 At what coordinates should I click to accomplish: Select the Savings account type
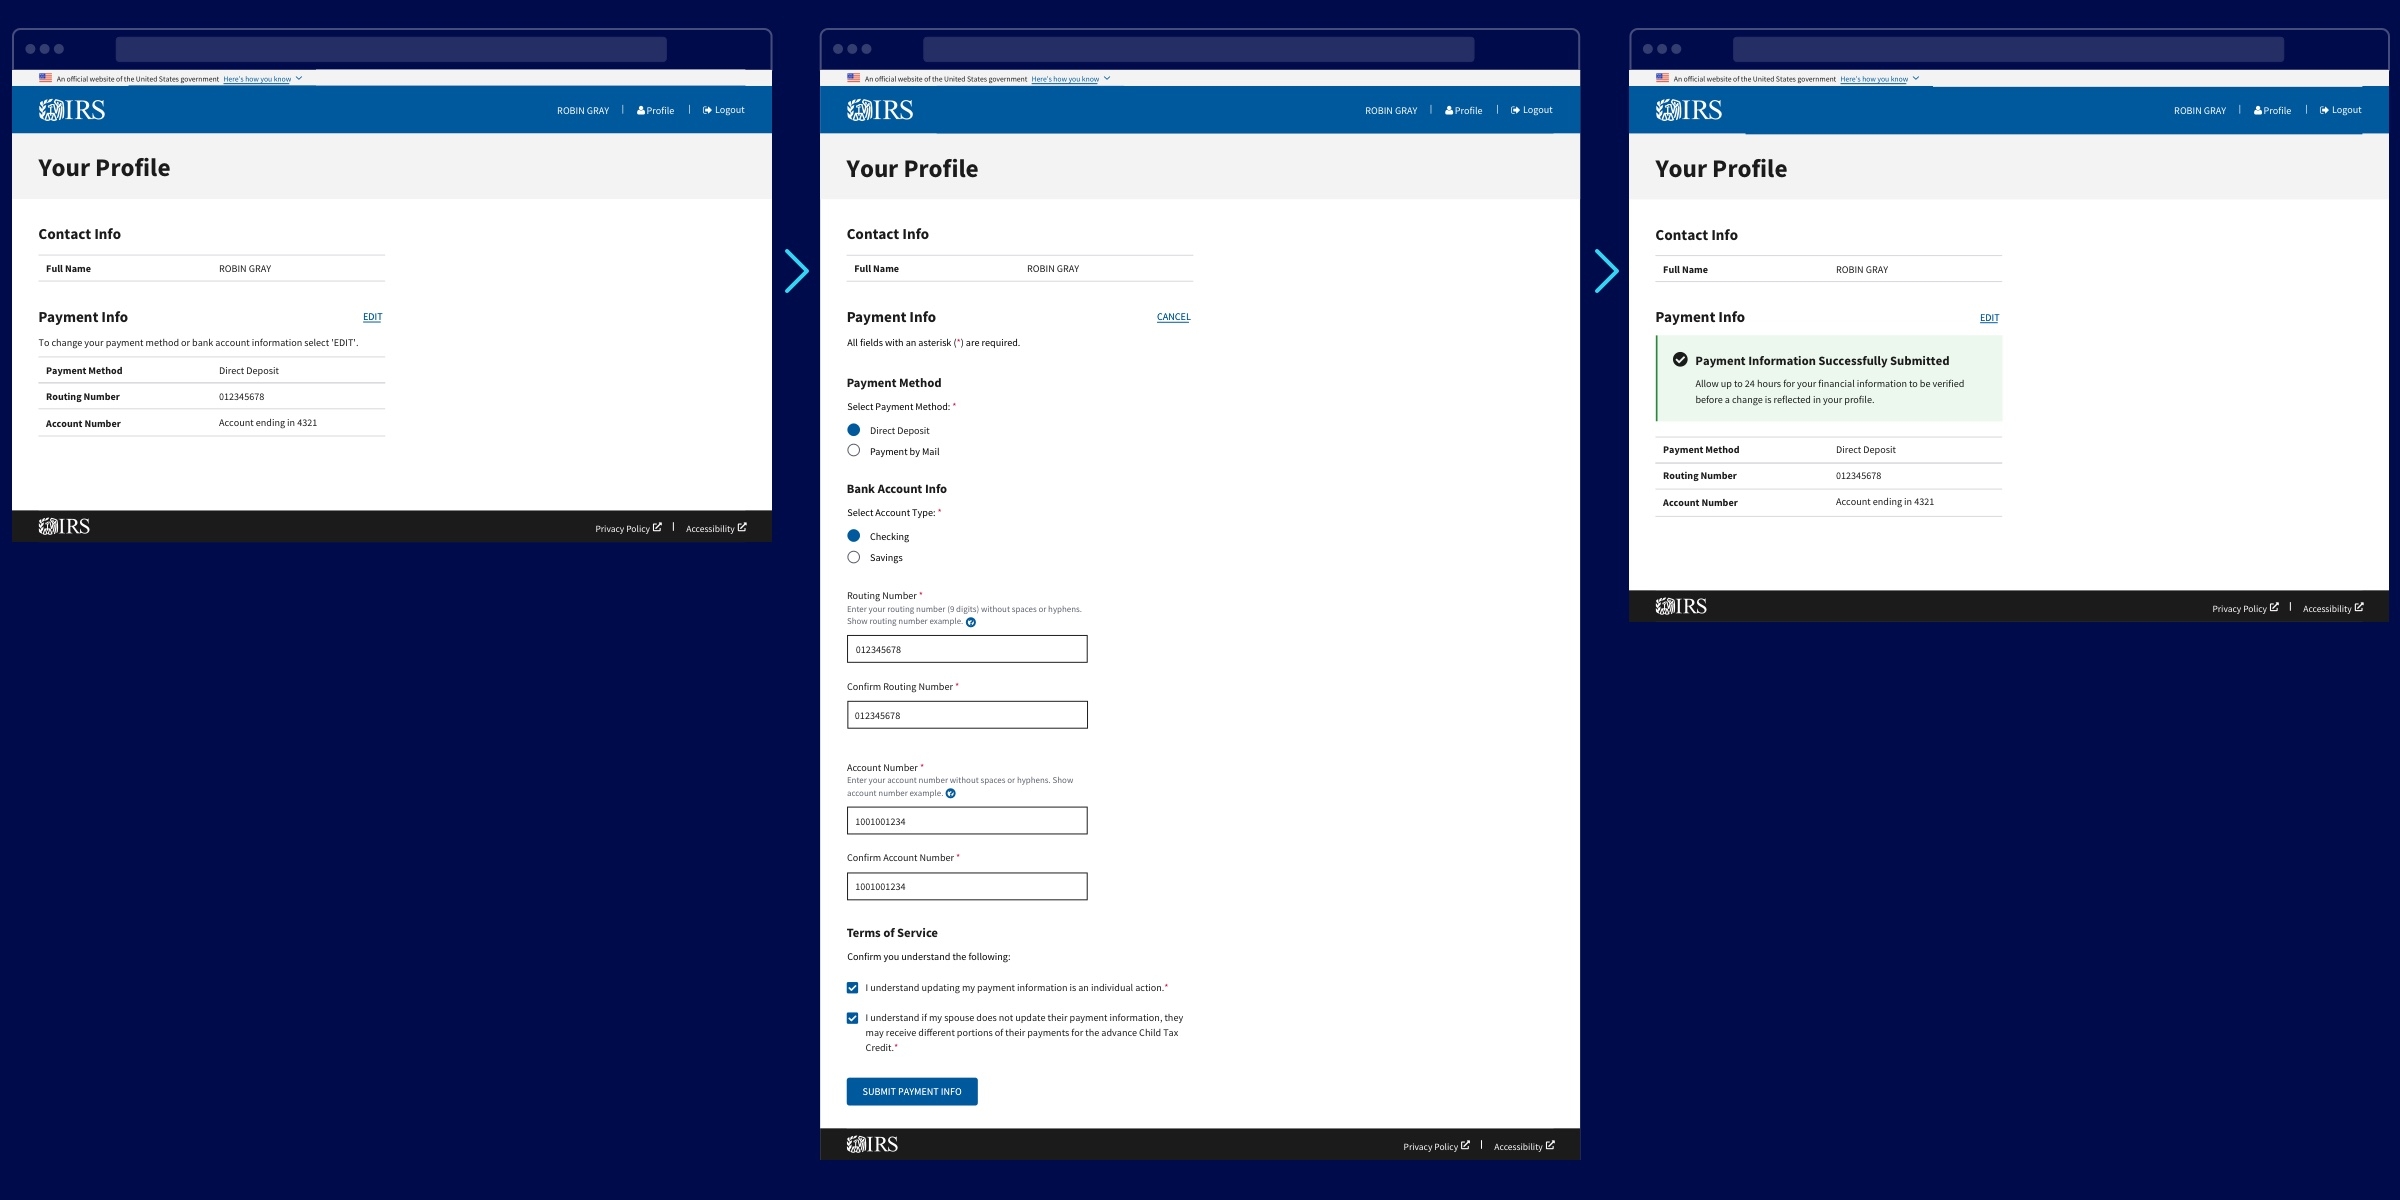pos(853,557)
